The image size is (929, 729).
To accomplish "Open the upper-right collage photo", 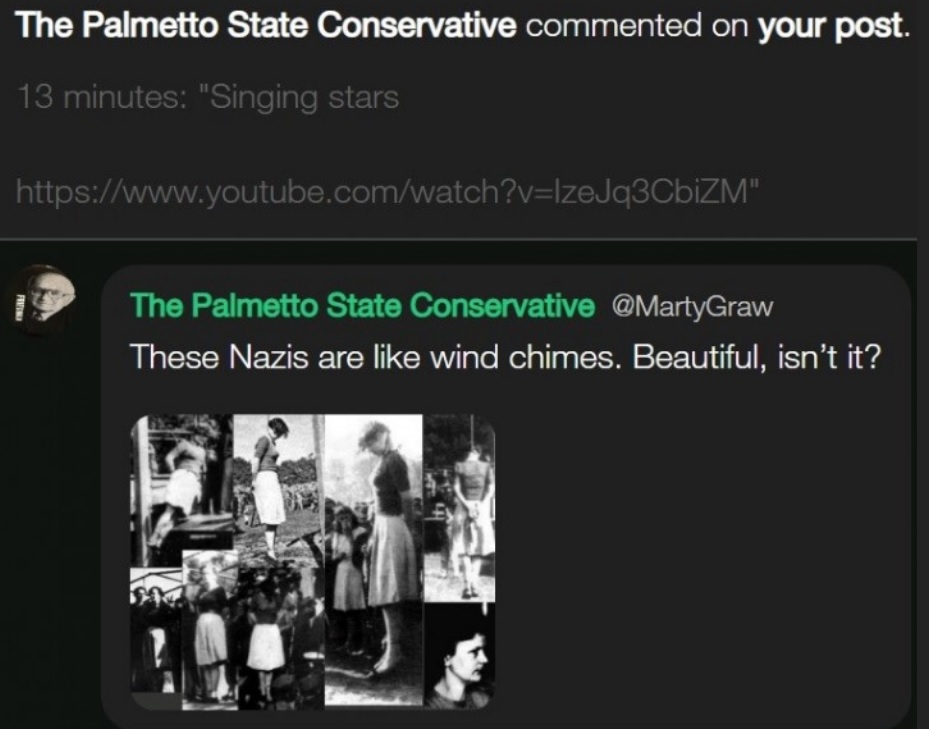I will (x=459, y=509).
